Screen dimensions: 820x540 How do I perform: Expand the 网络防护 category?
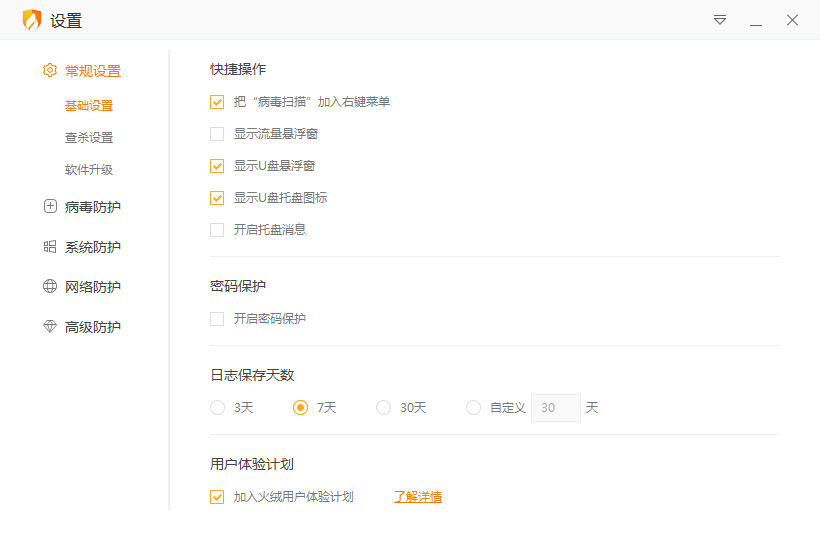tap(93, 287)
